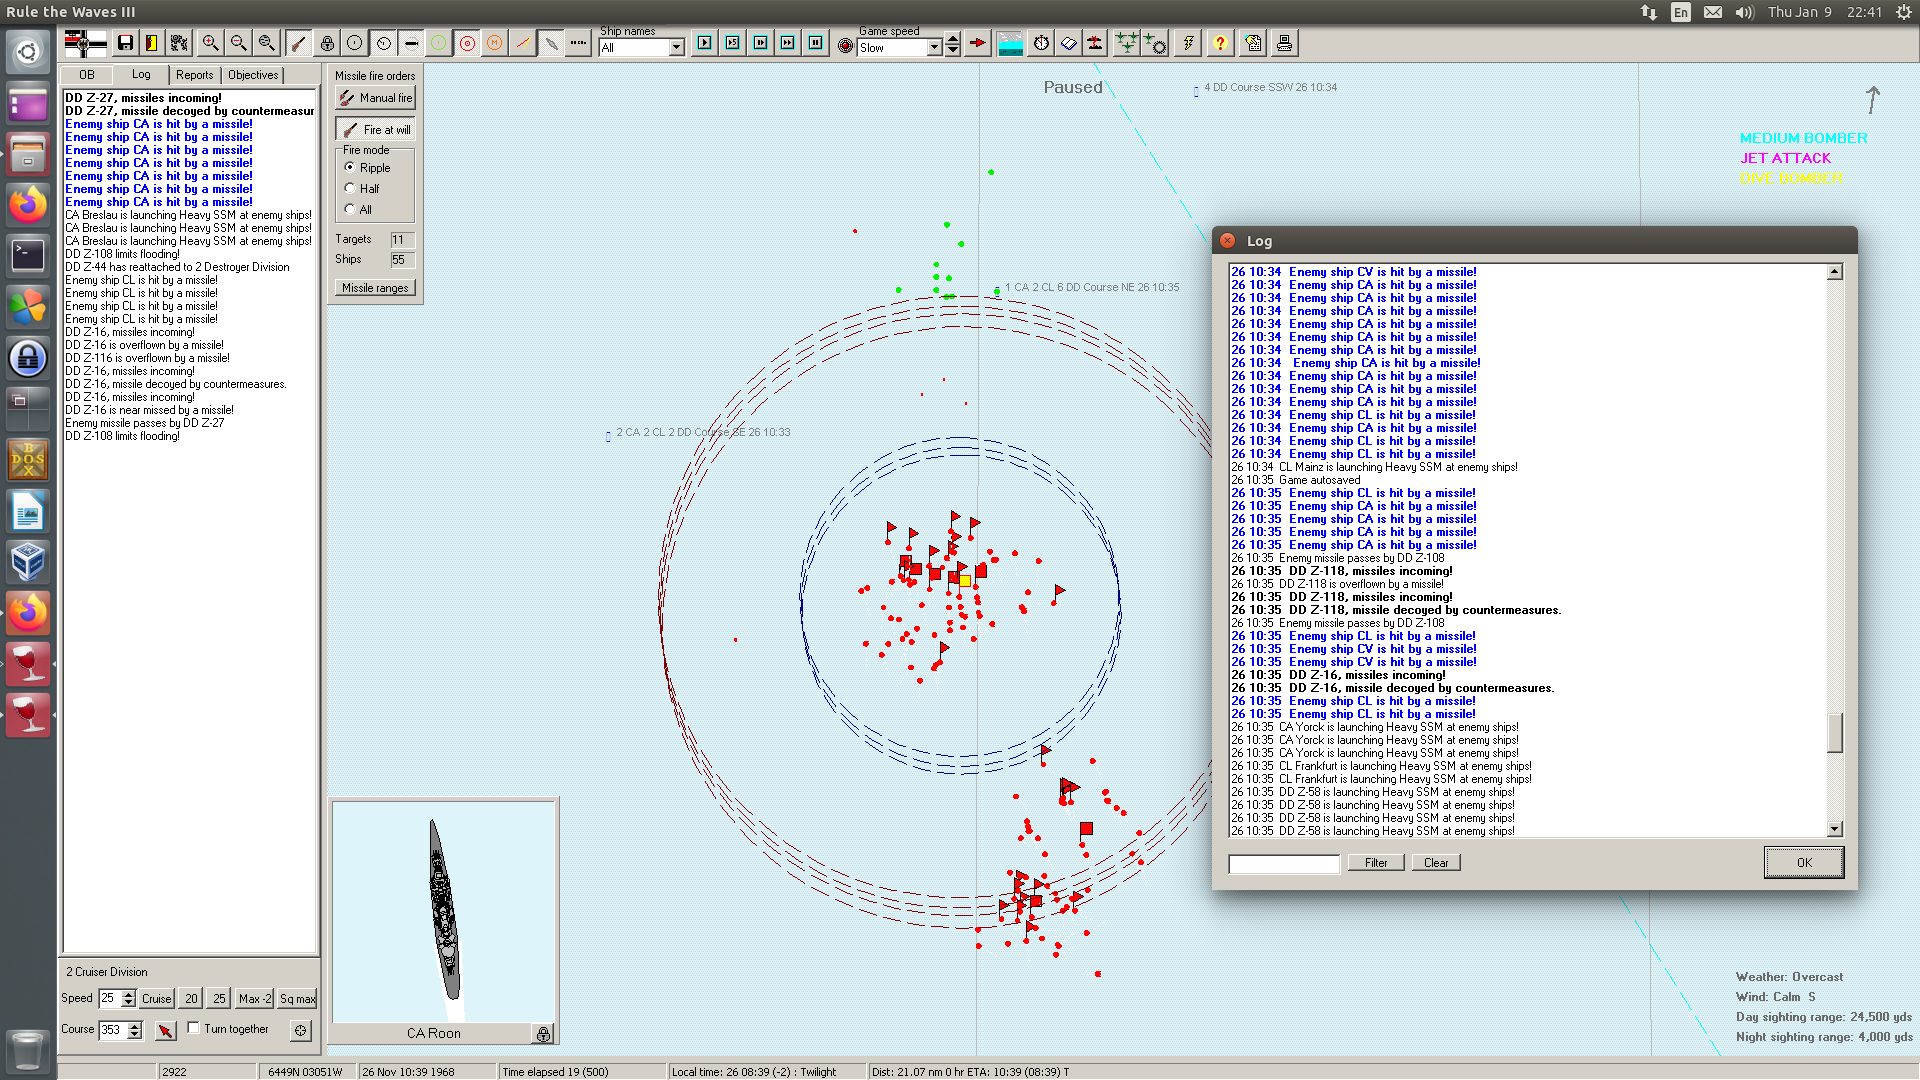
Task: Switch to the Objectives tab
Action: point(253,75)
